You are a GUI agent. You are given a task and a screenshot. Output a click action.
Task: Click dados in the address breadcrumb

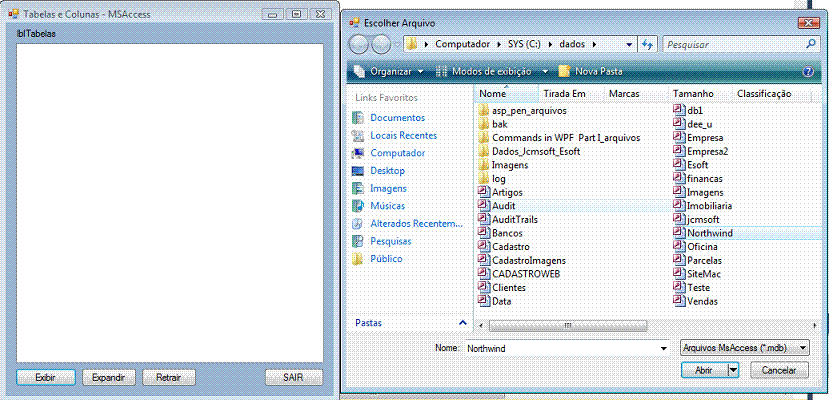pyautogui.click(x=572, y=44)
